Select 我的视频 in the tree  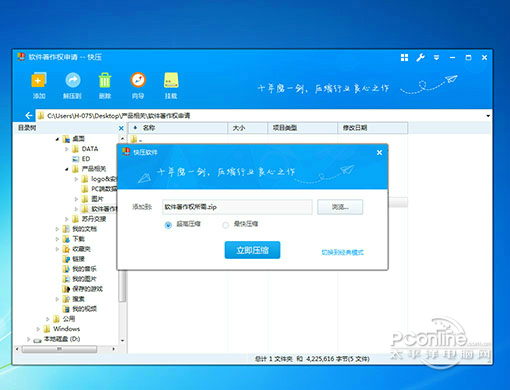(x=85, y=309)
